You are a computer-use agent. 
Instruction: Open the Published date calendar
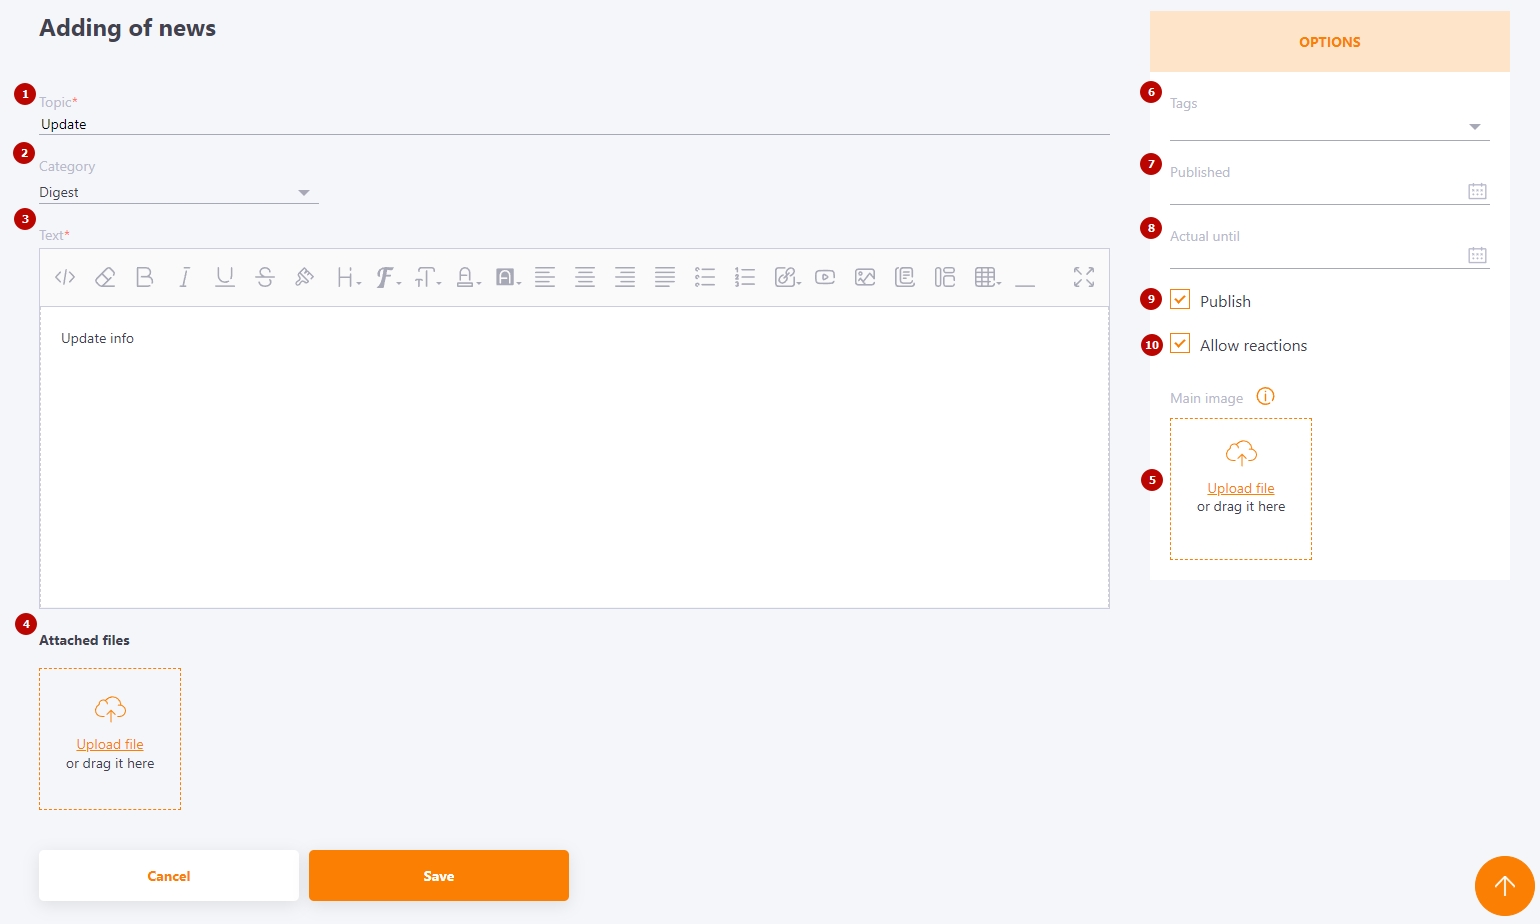(x=1477, y=191)
